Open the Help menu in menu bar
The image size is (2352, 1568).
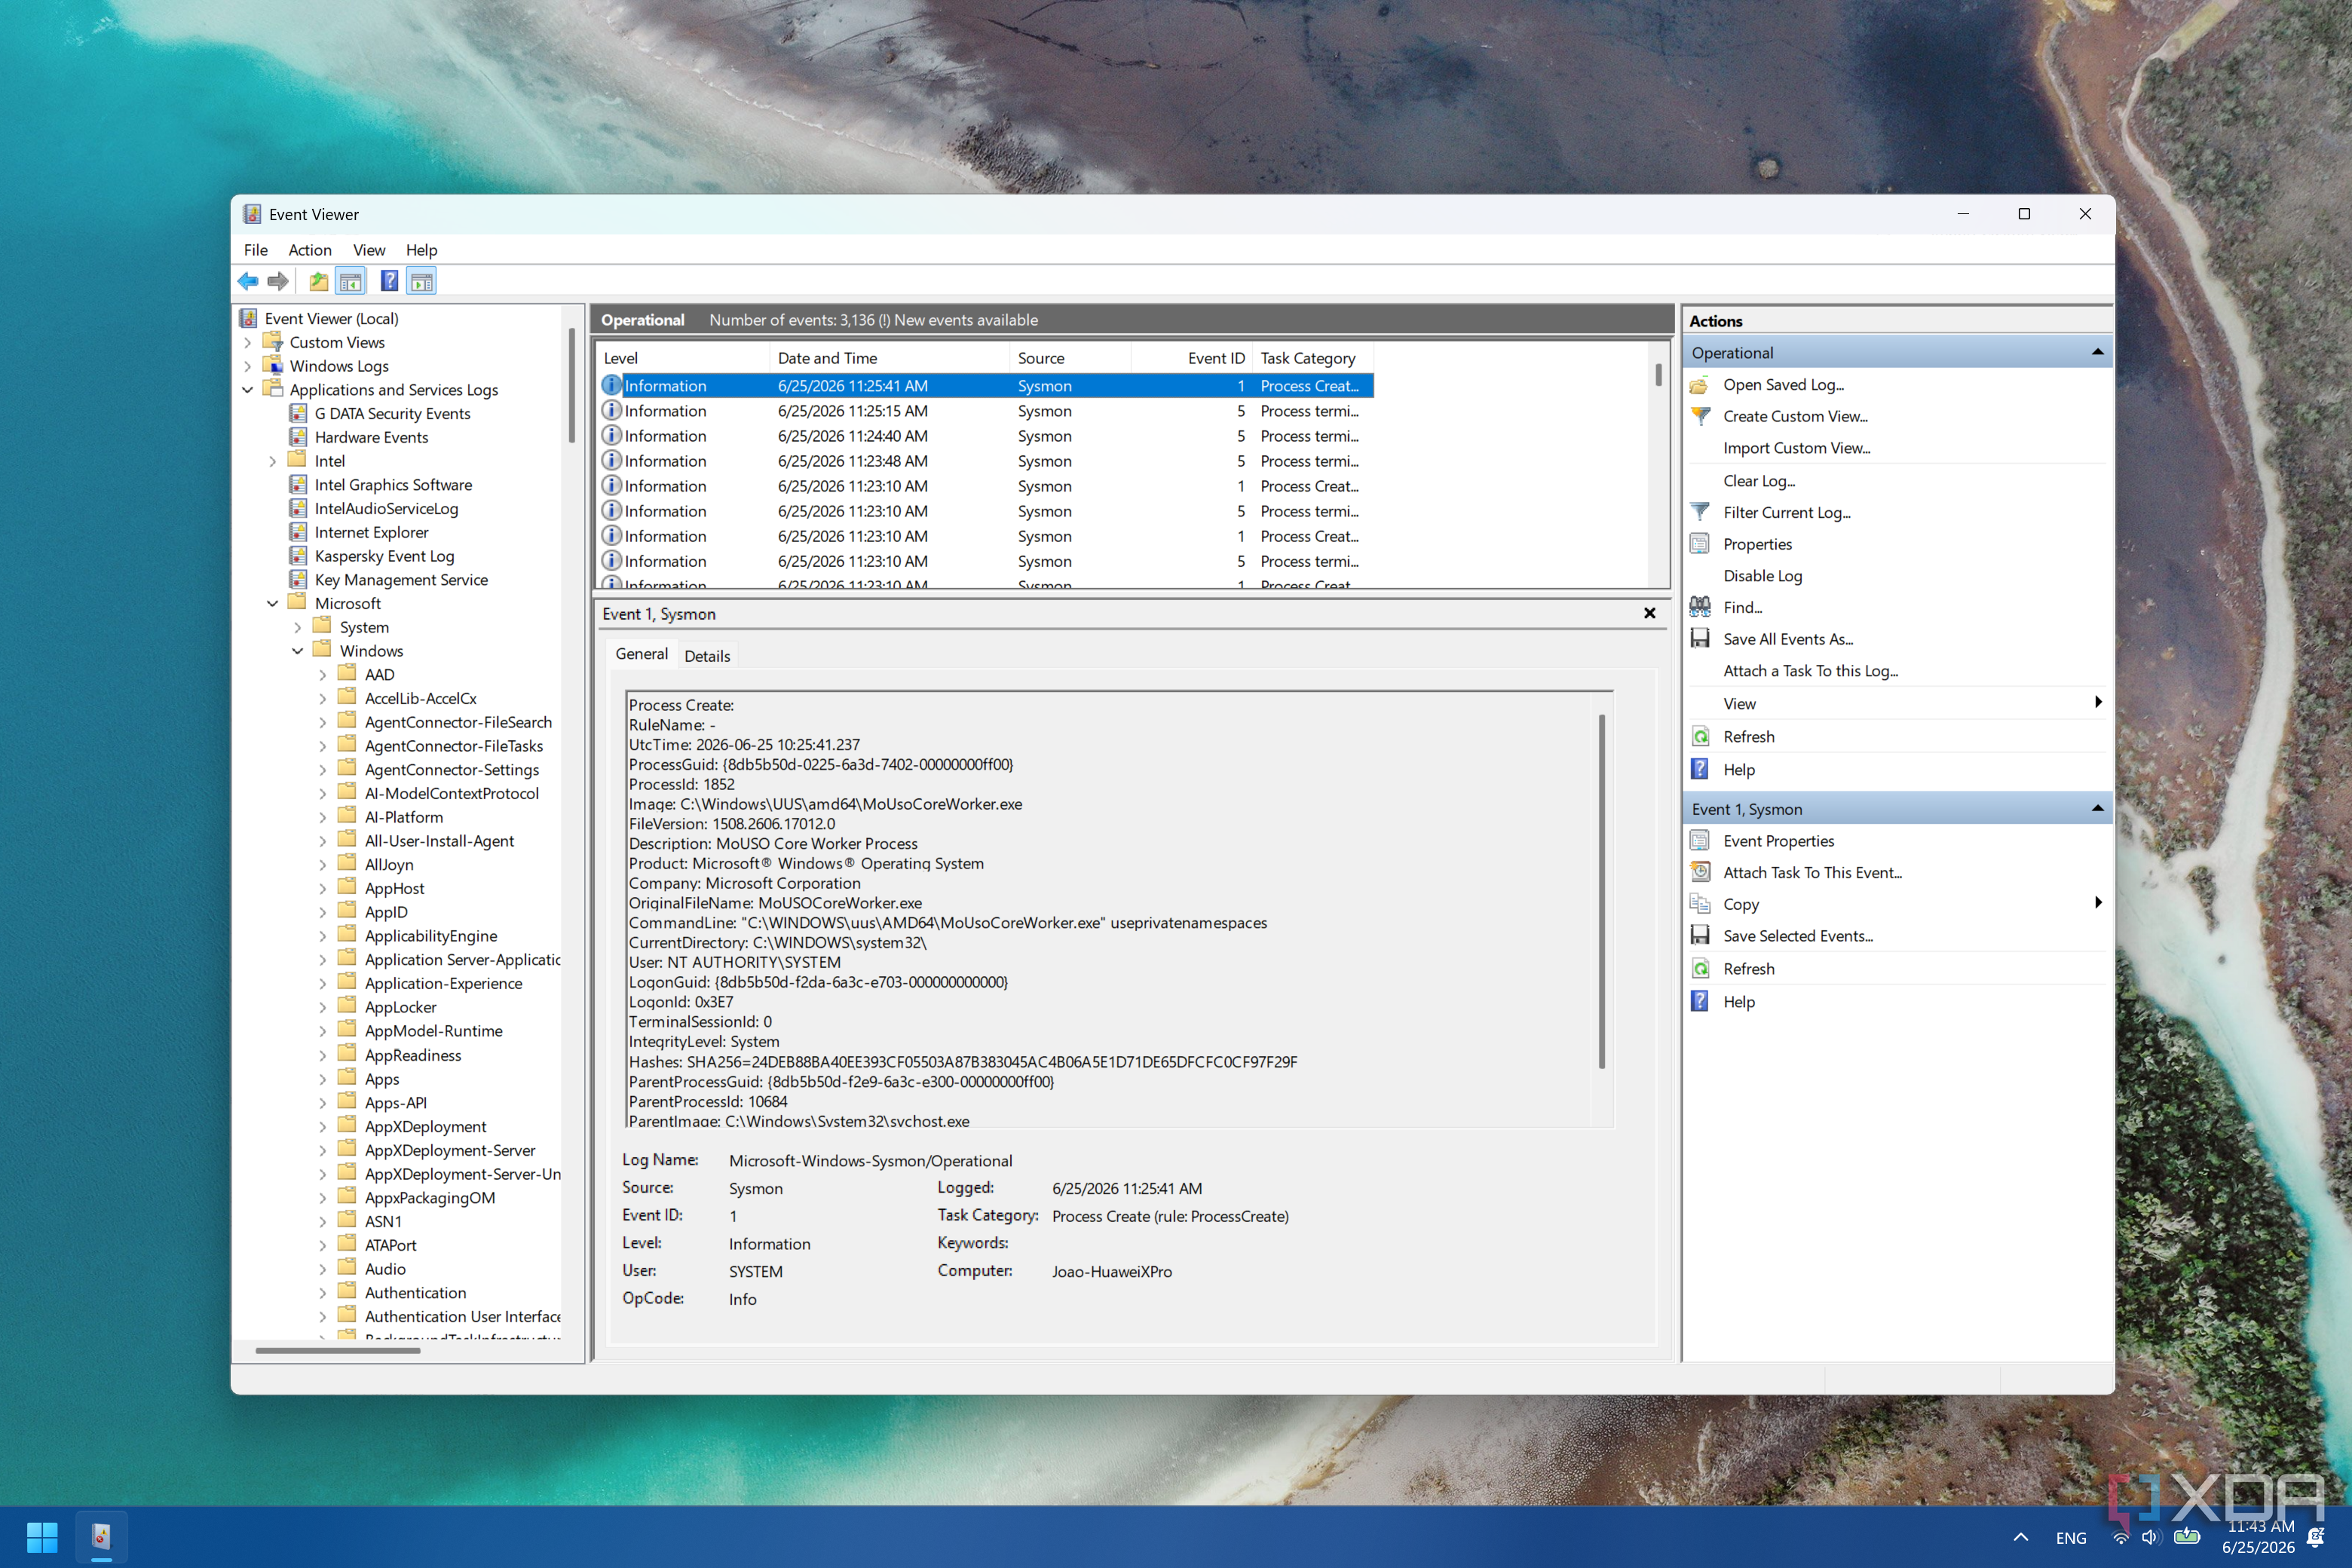(x=421, y=250)
